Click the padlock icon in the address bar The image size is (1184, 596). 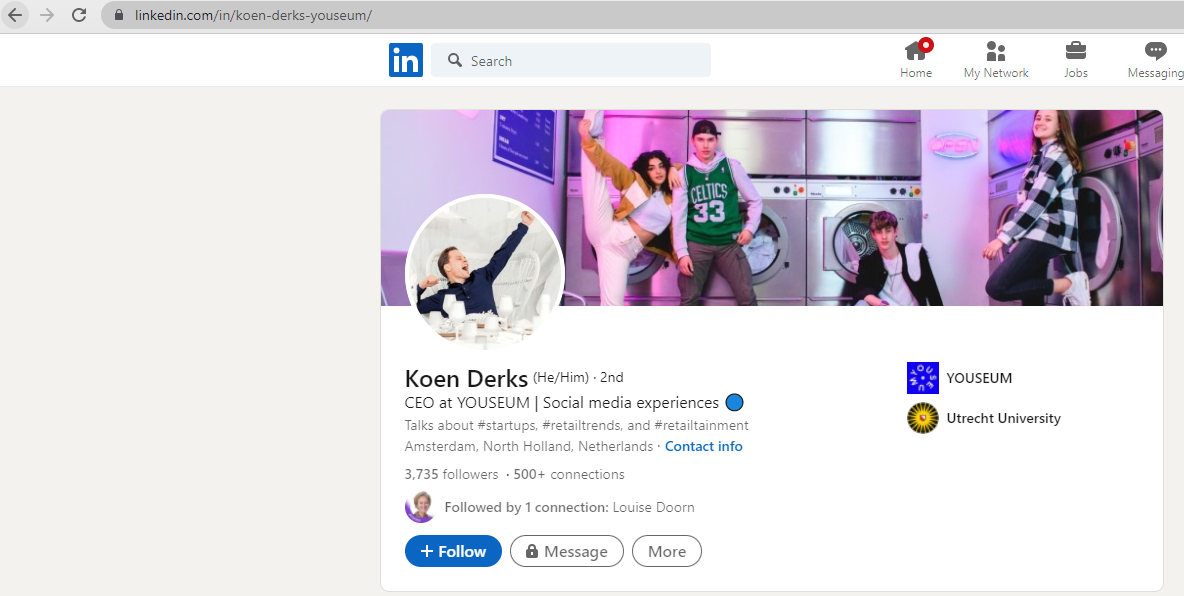pyautogui.click(x=118, y=16)
